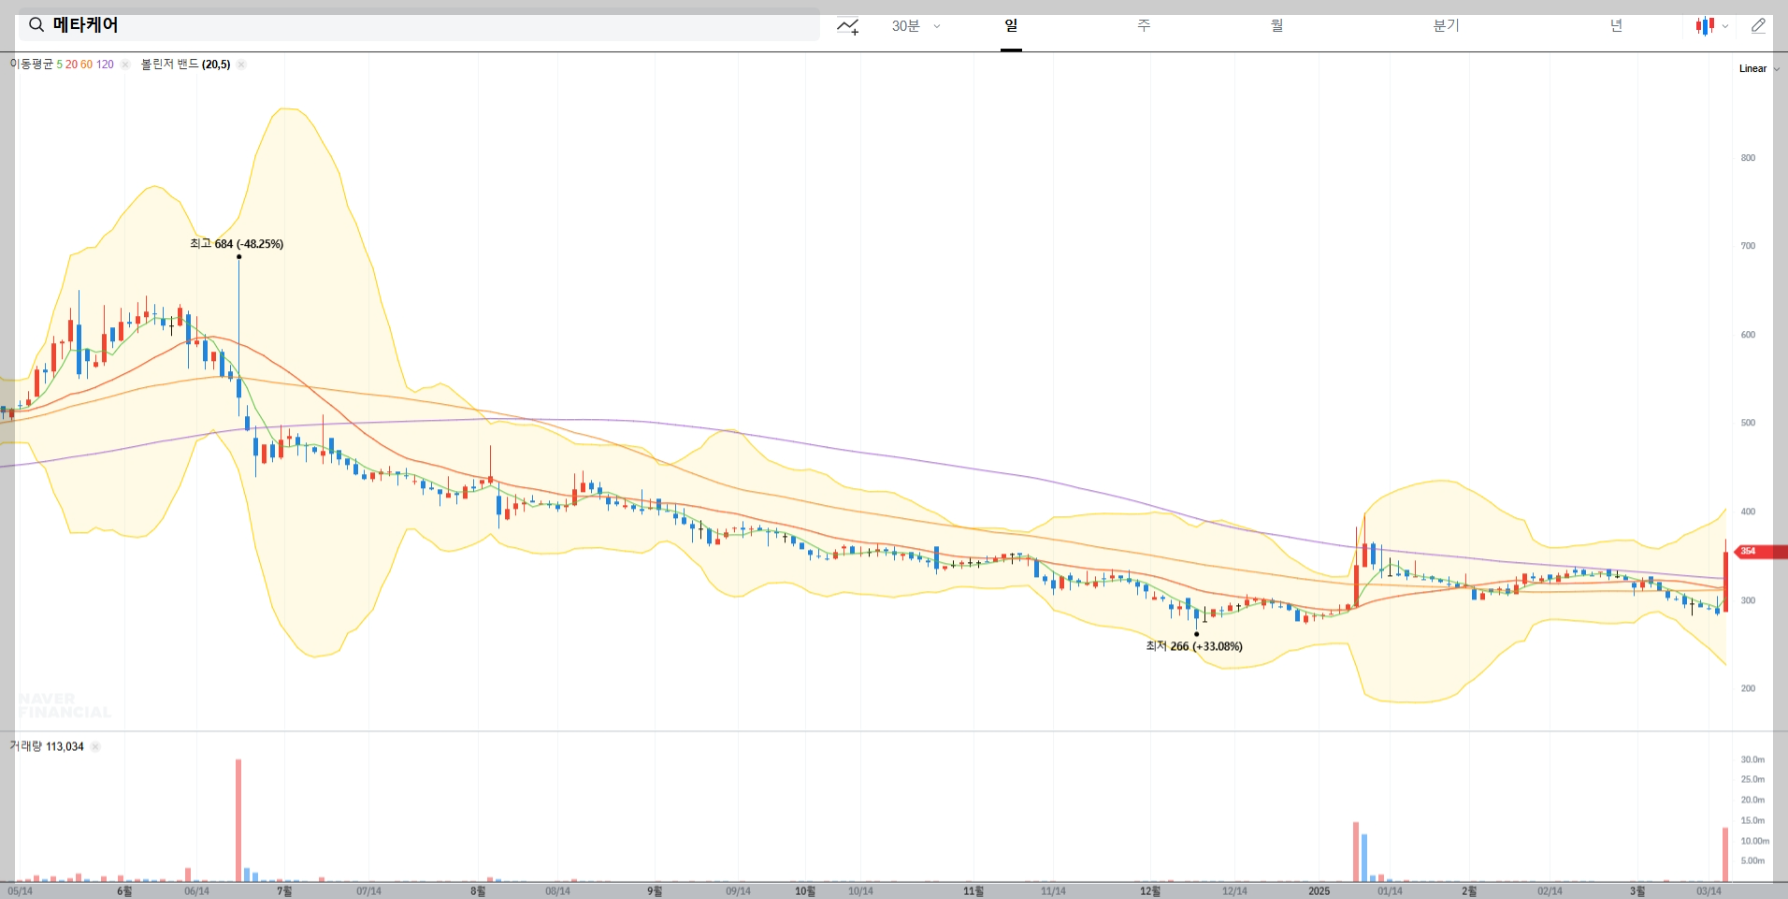Click the 2025 date axis label
This screenshot has height=899, width=1788.
1319,891
